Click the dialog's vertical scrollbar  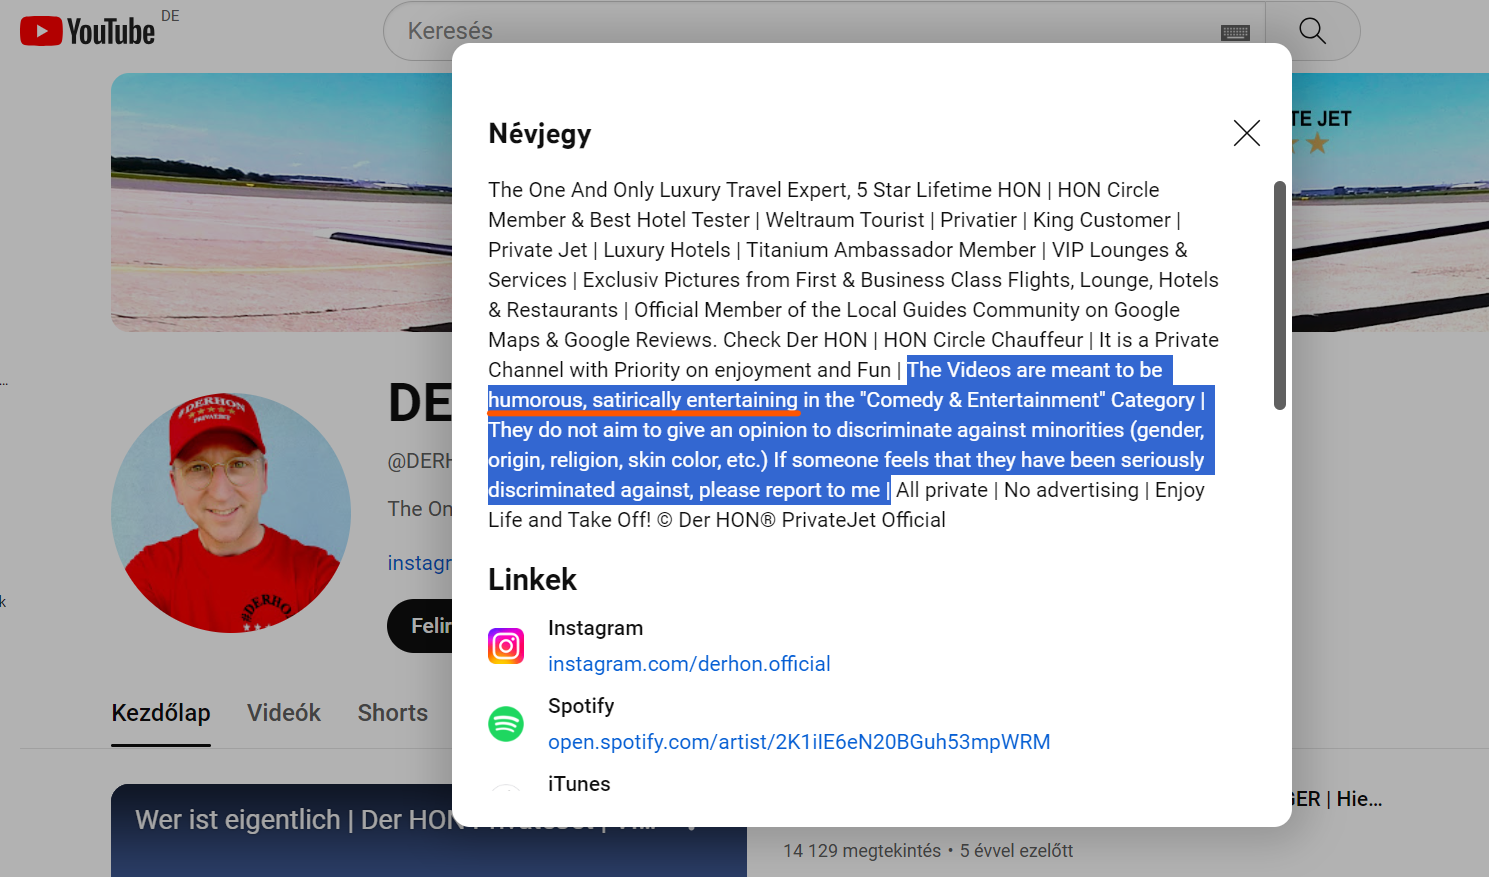(1279, 295)
